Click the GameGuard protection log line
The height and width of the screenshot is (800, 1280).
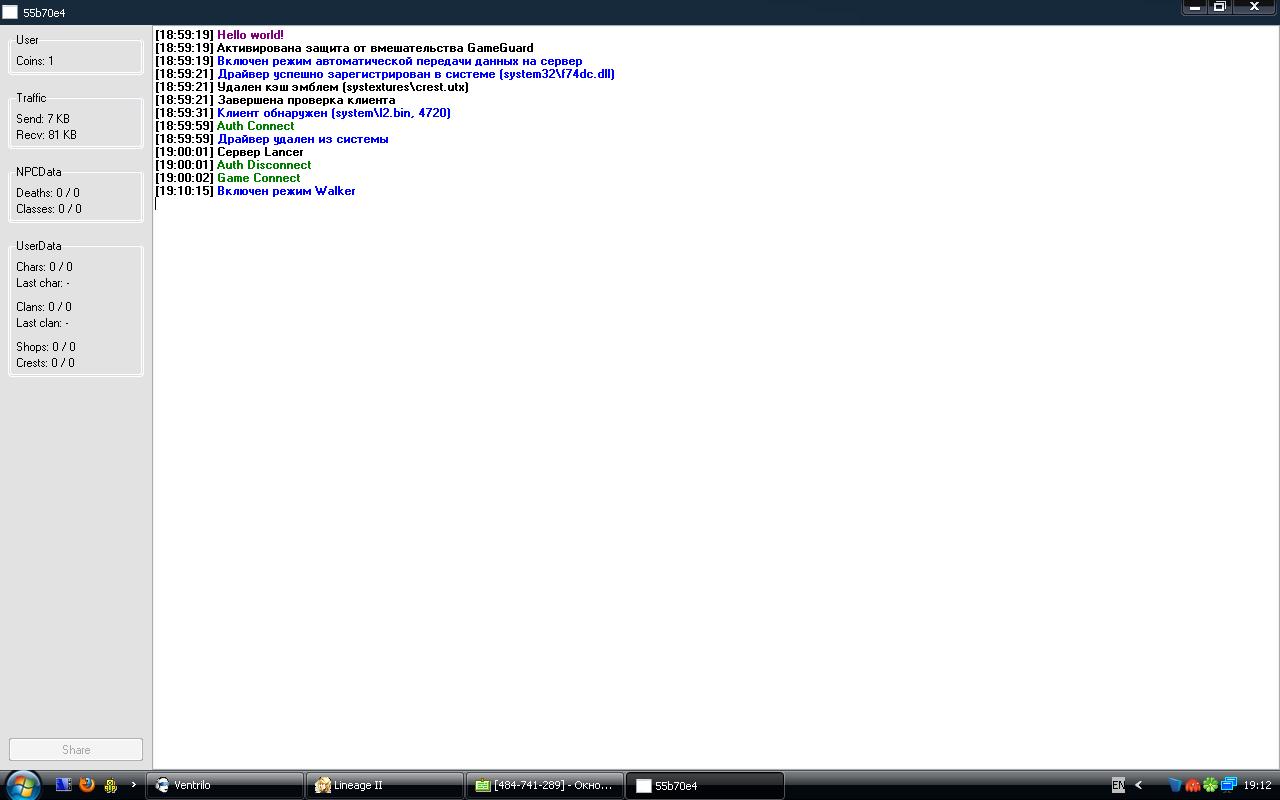(x=344, y=48)
